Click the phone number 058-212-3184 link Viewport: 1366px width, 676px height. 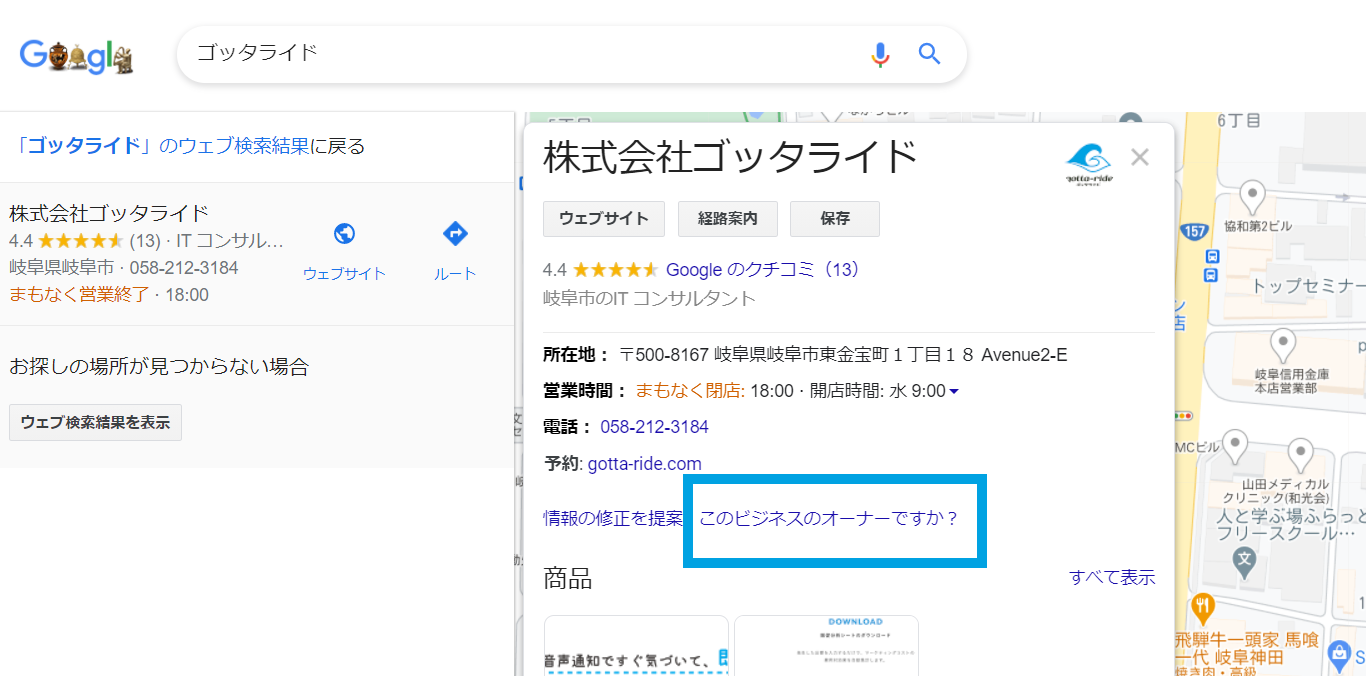pos(654,427)
